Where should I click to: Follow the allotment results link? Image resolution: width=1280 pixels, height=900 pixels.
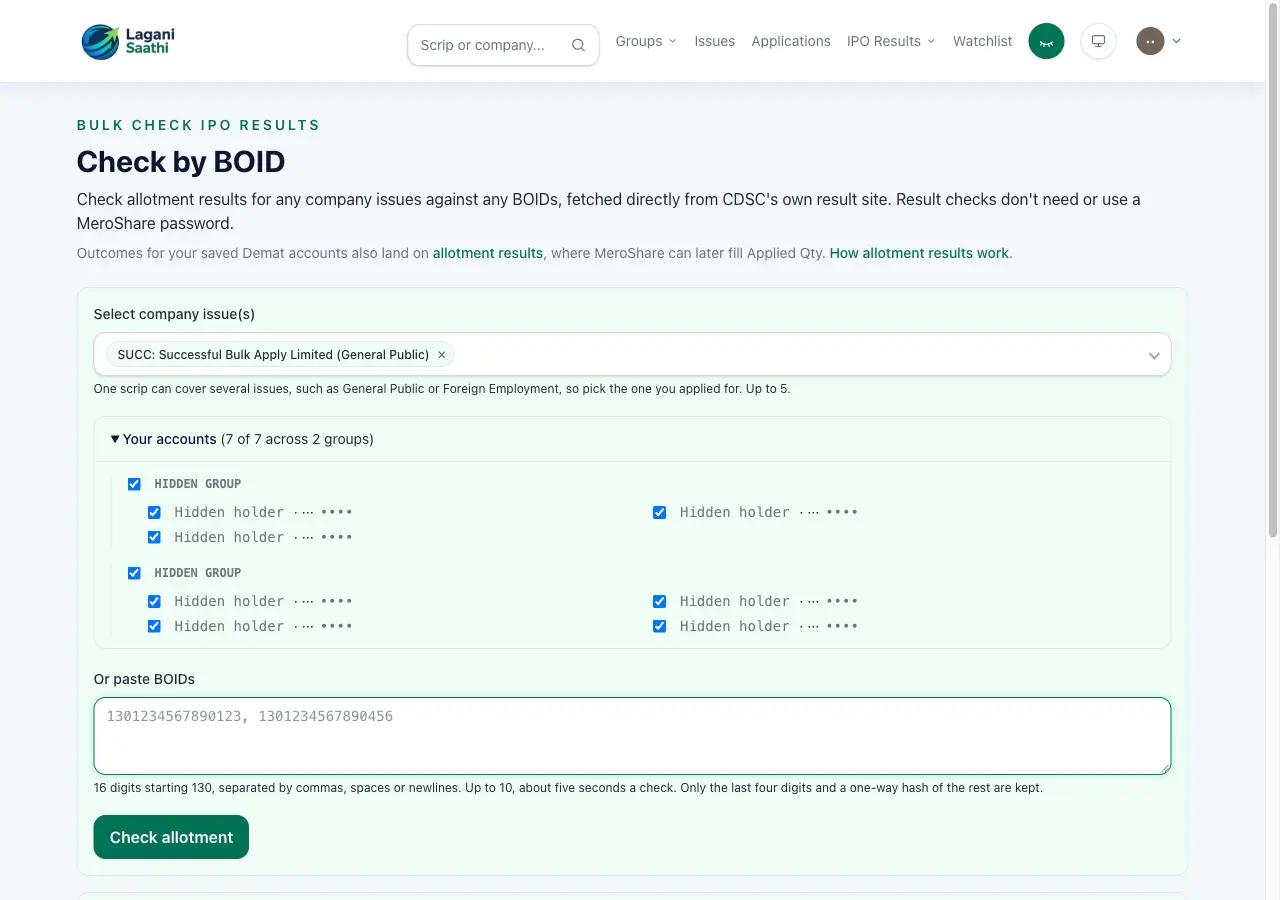pos(488,253)
